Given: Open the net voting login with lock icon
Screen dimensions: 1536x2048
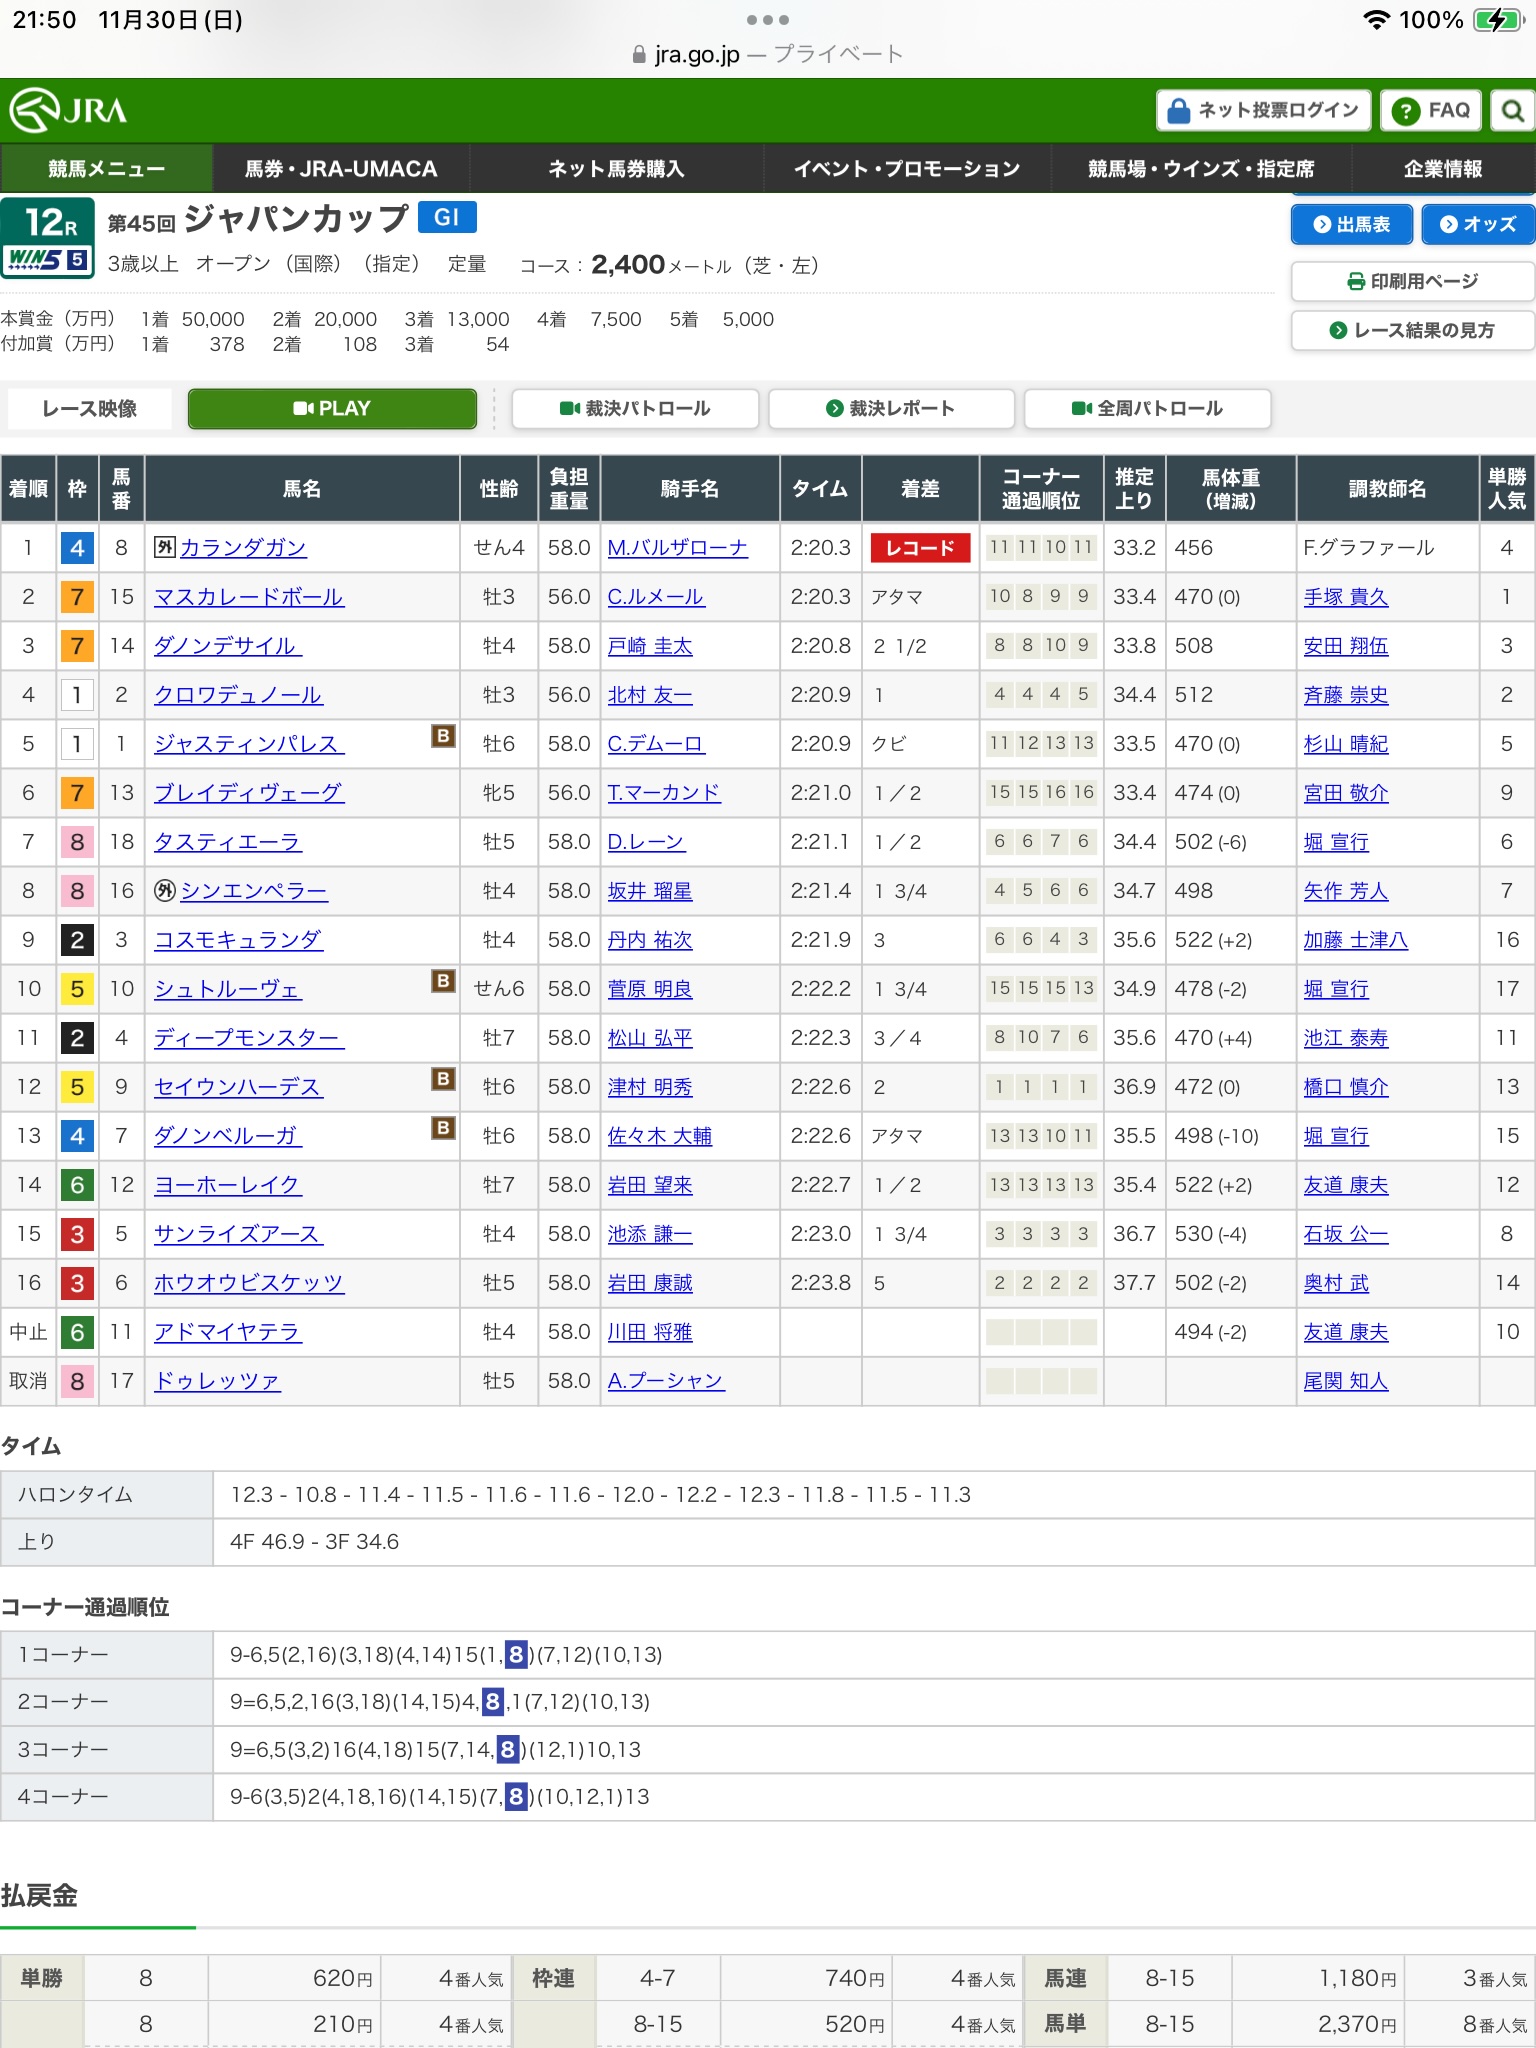Looking at the screenshot, I should coord(1263,111).
